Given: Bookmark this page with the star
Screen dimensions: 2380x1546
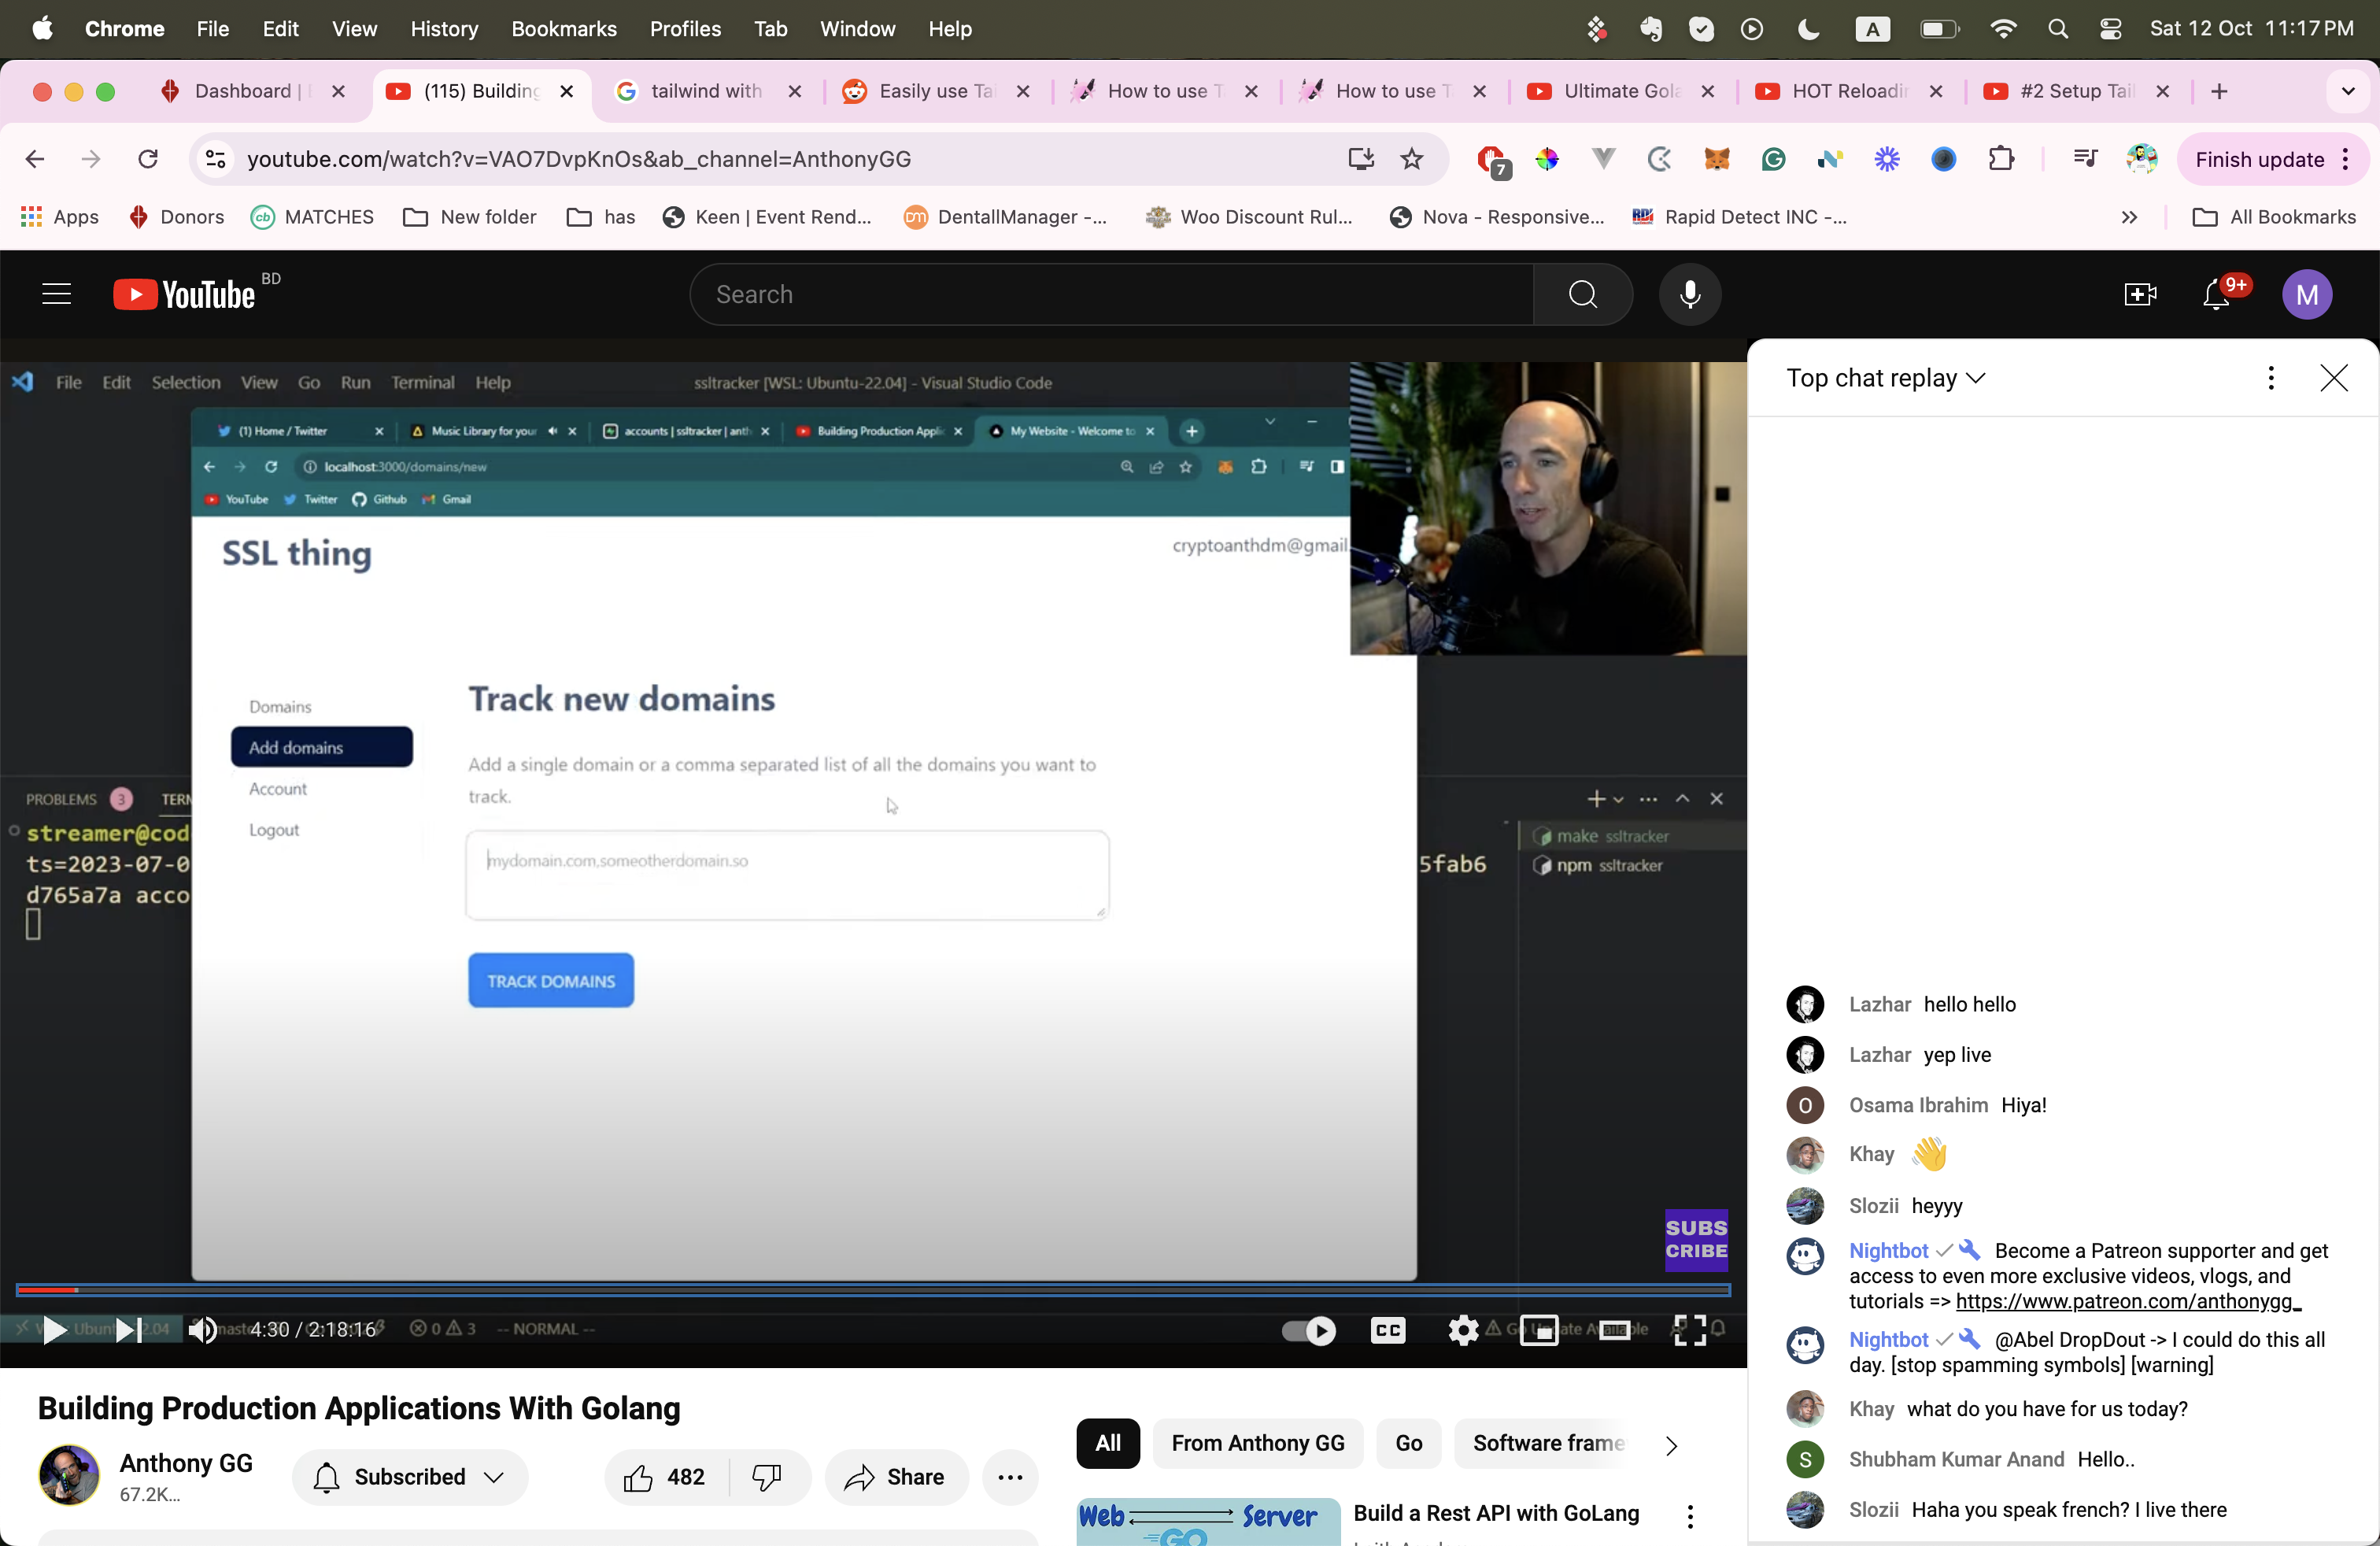Looking at the screenshot, I should tap(1412, 159).
